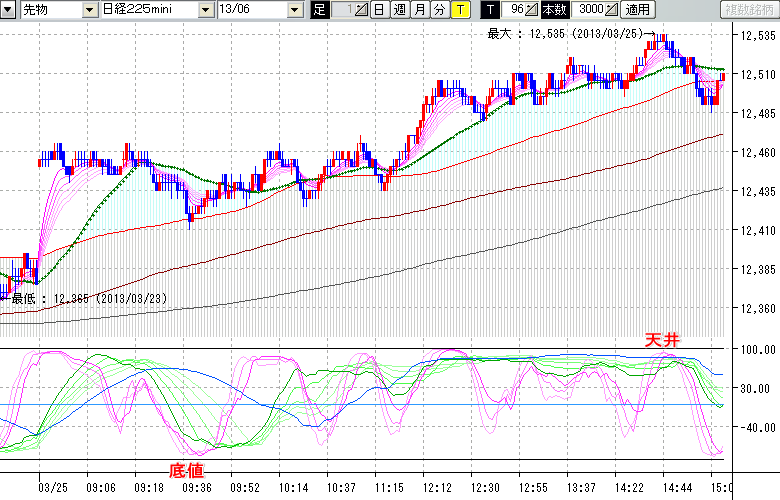
Task: Switch to the 月 monthly timeframe
Action: [419, 10]
